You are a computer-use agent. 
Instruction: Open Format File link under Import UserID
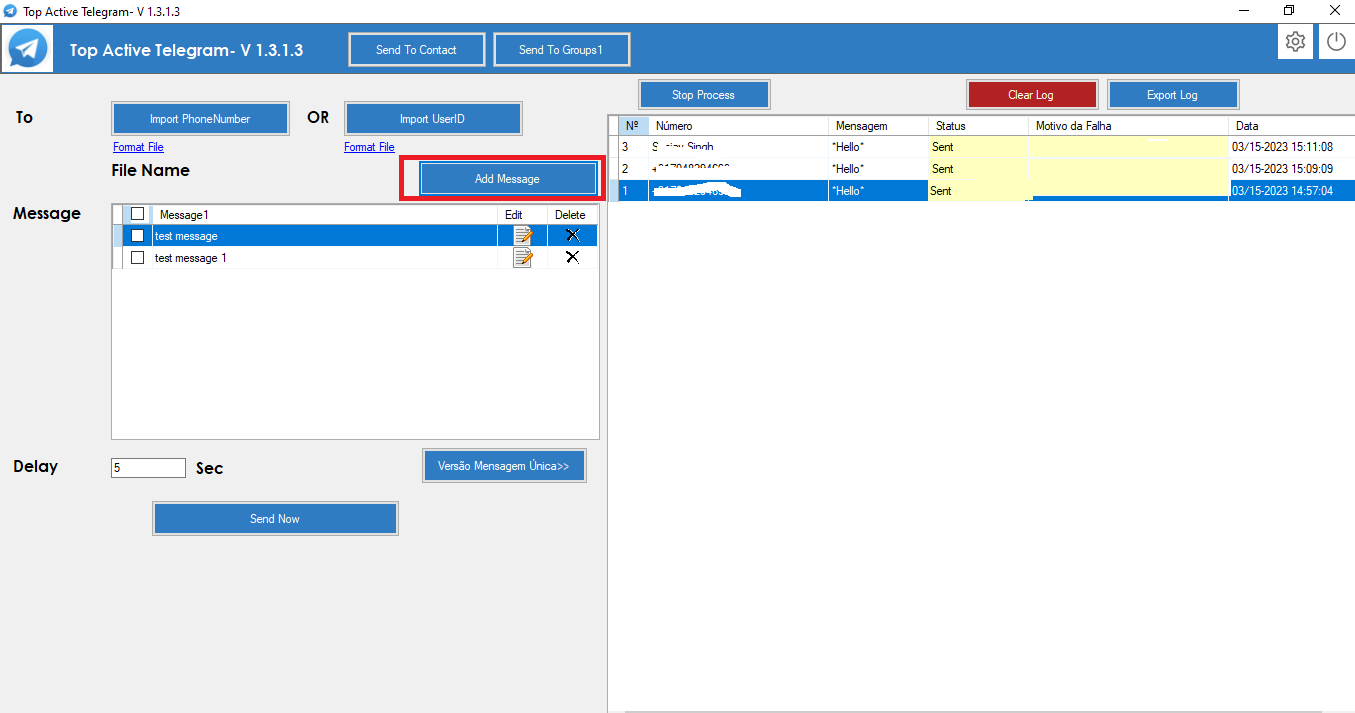[369, 147]
